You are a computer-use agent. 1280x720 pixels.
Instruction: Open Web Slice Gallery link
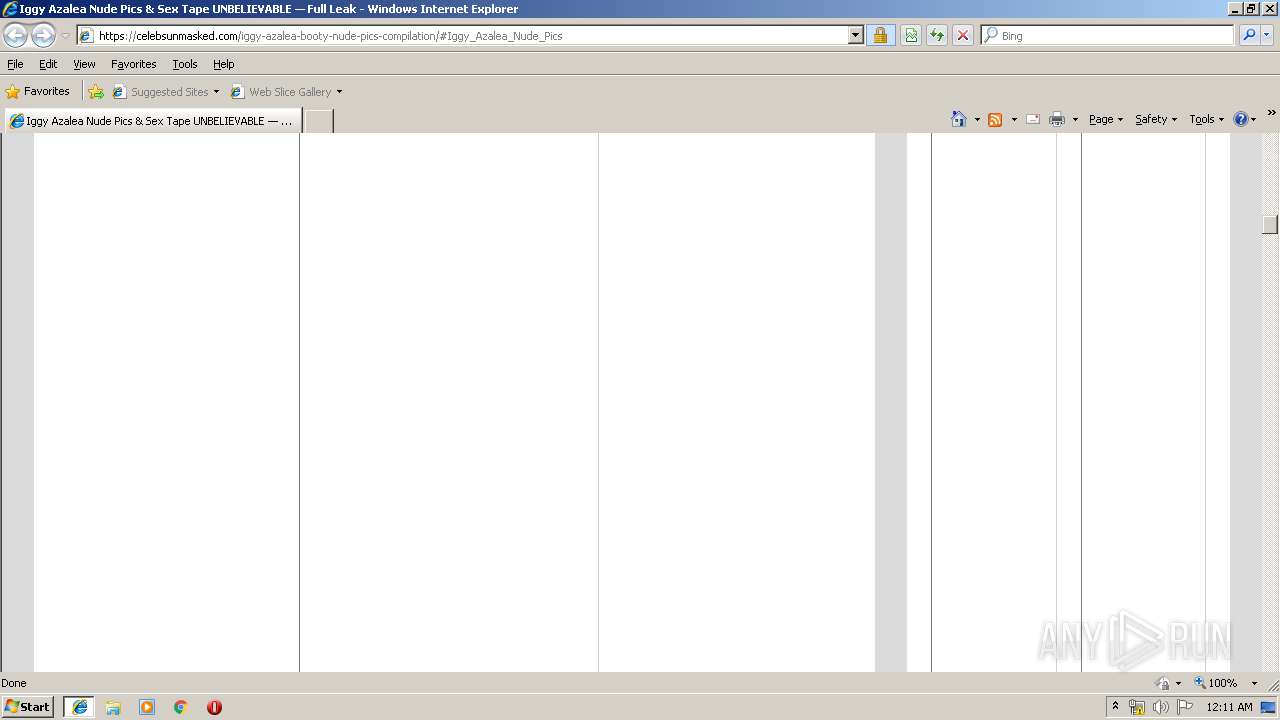[x=281, y=92]
